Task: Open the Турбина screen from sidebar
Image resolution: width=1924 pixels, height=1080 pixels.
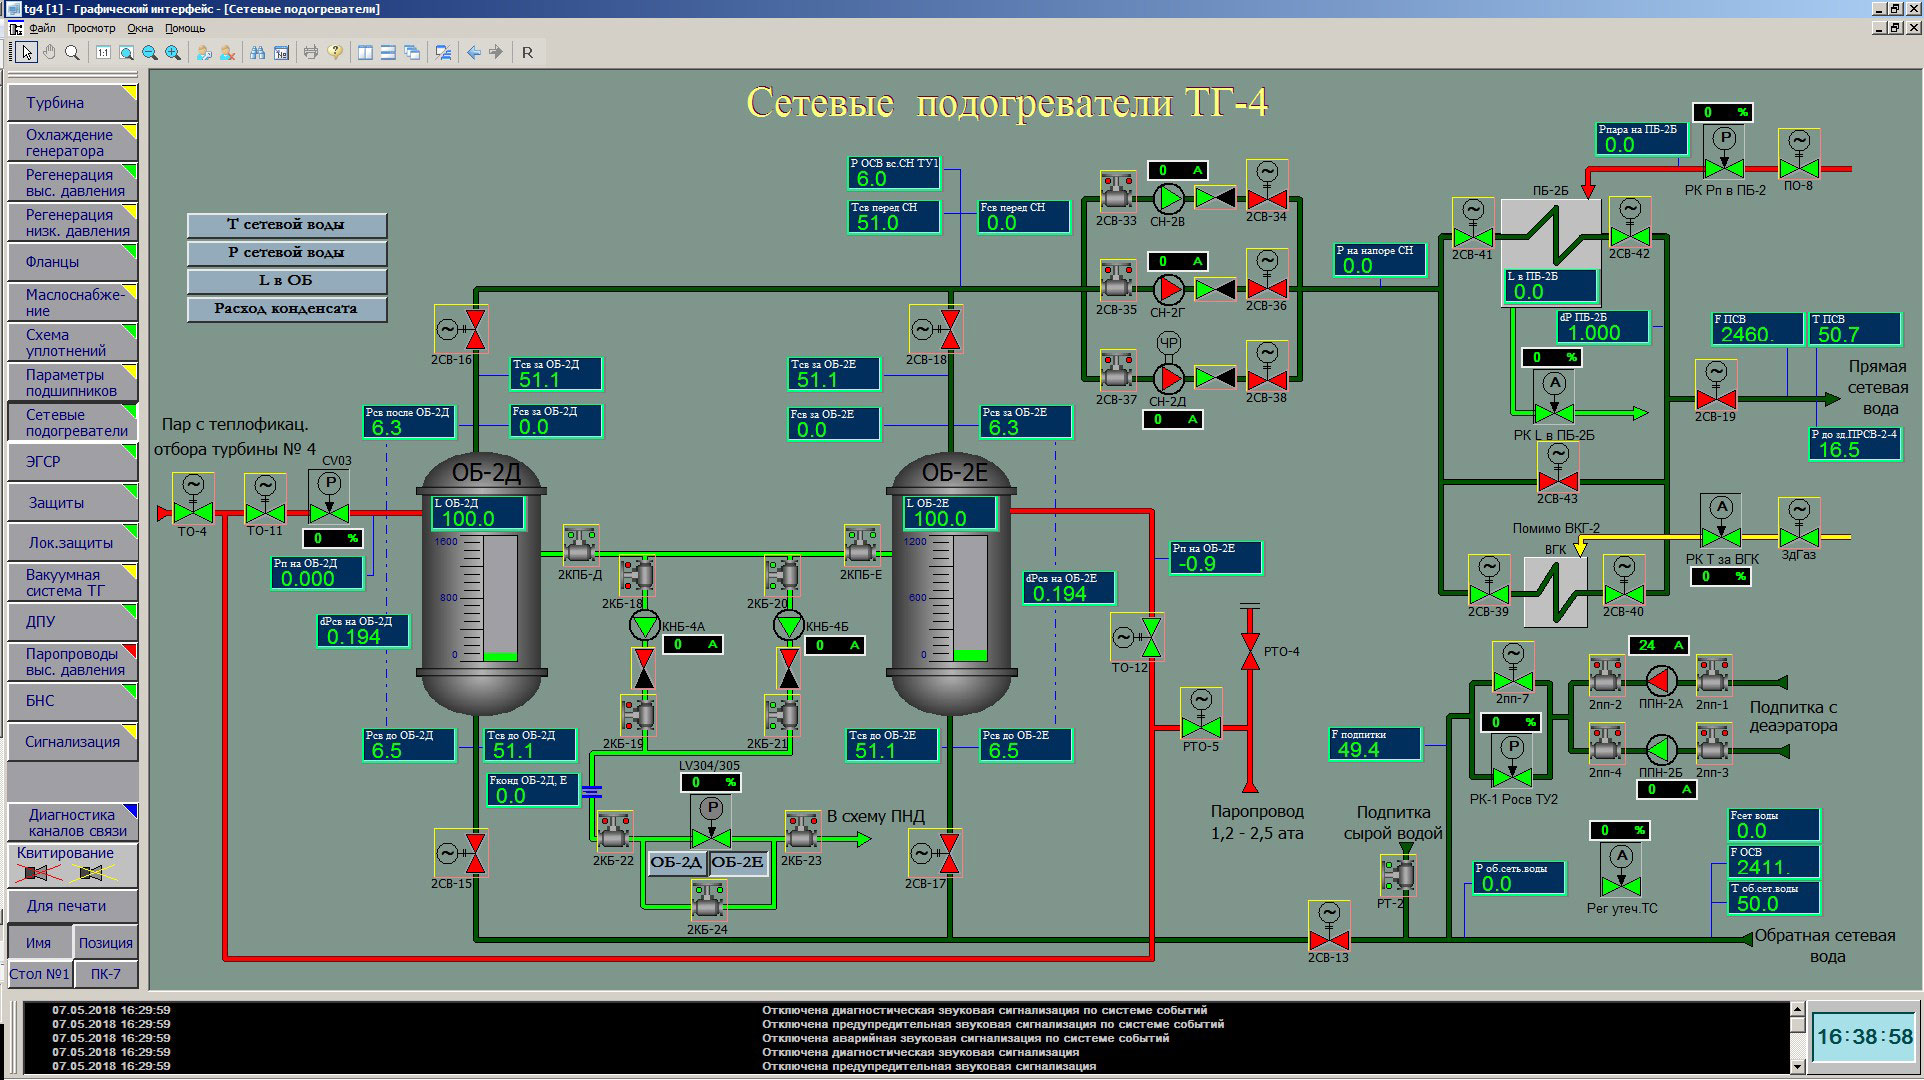Action: tap(70, 103)
